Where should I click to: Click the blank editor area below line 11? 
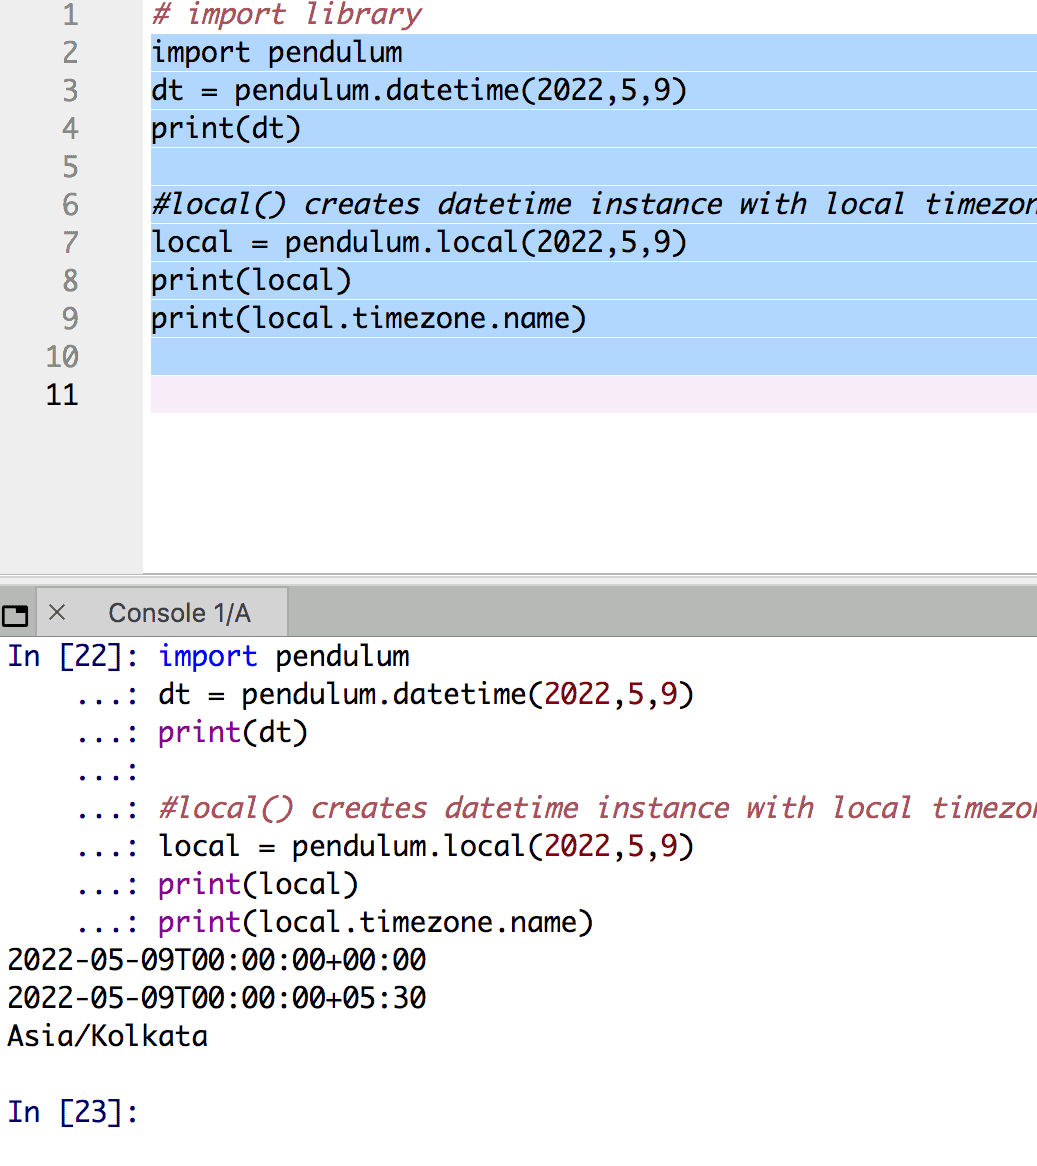point(590,490)
